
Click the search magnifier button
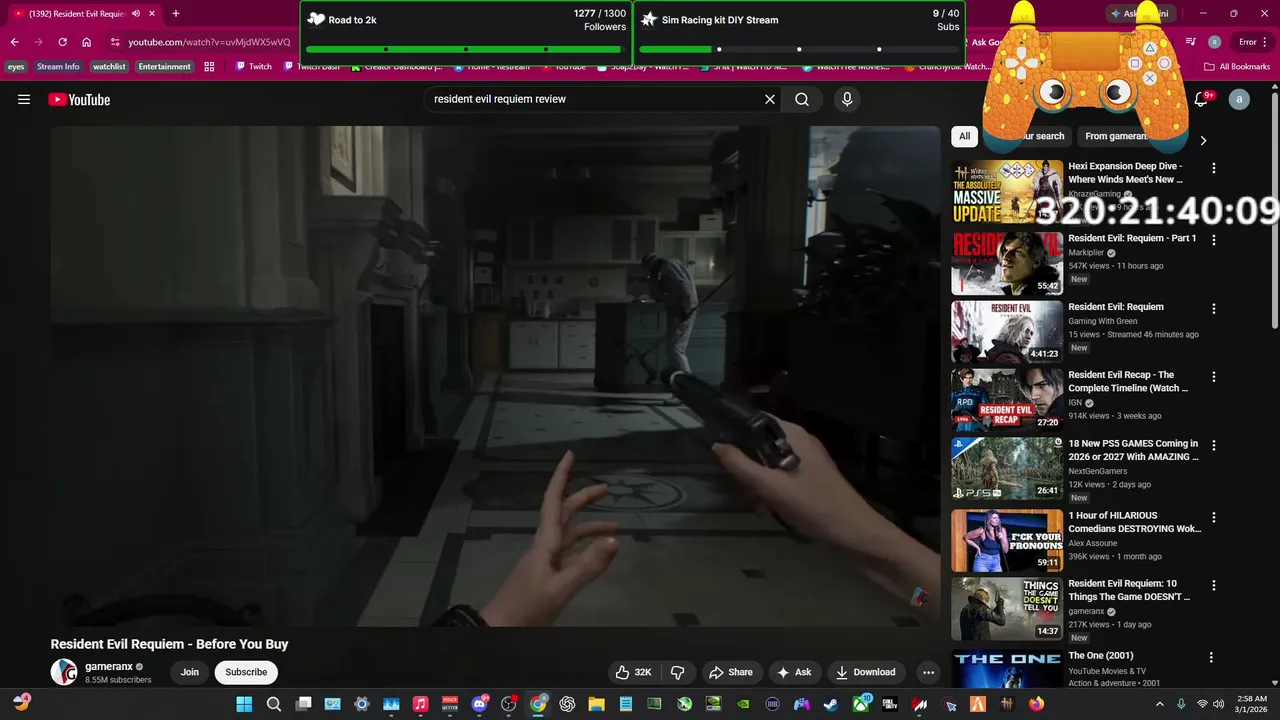click(802, 99)
